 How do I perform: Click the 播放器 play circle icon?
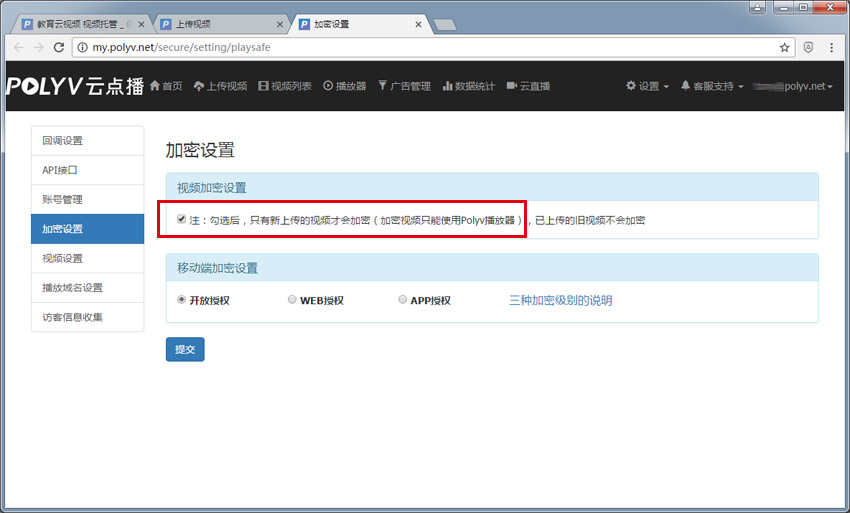328,86
